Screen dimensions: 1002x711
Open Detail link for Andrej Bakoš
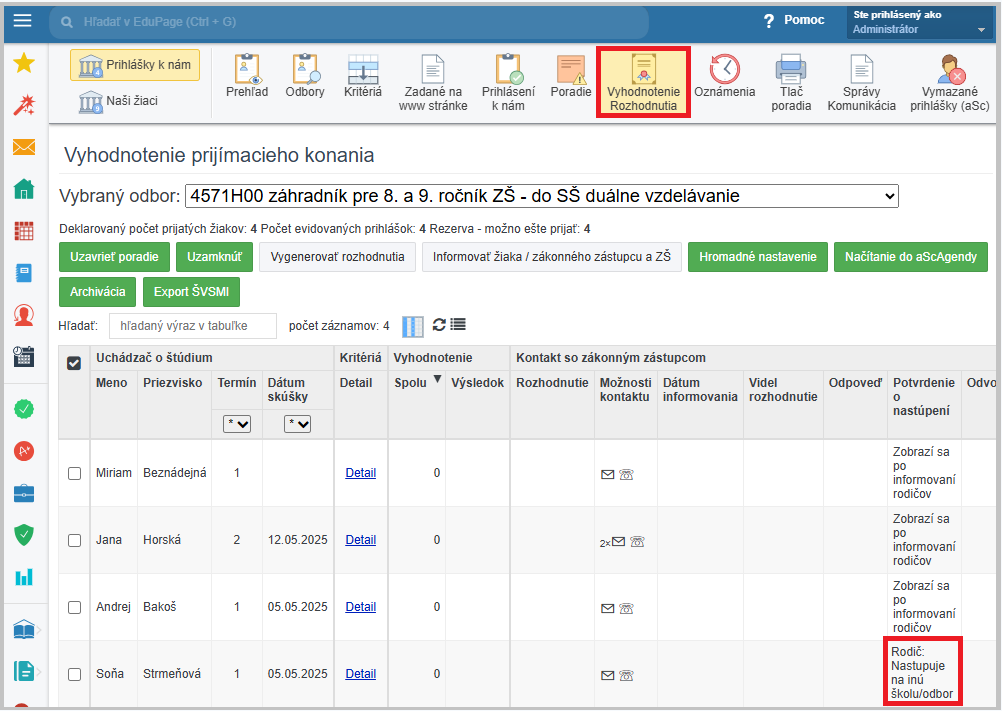coord(360,607)
